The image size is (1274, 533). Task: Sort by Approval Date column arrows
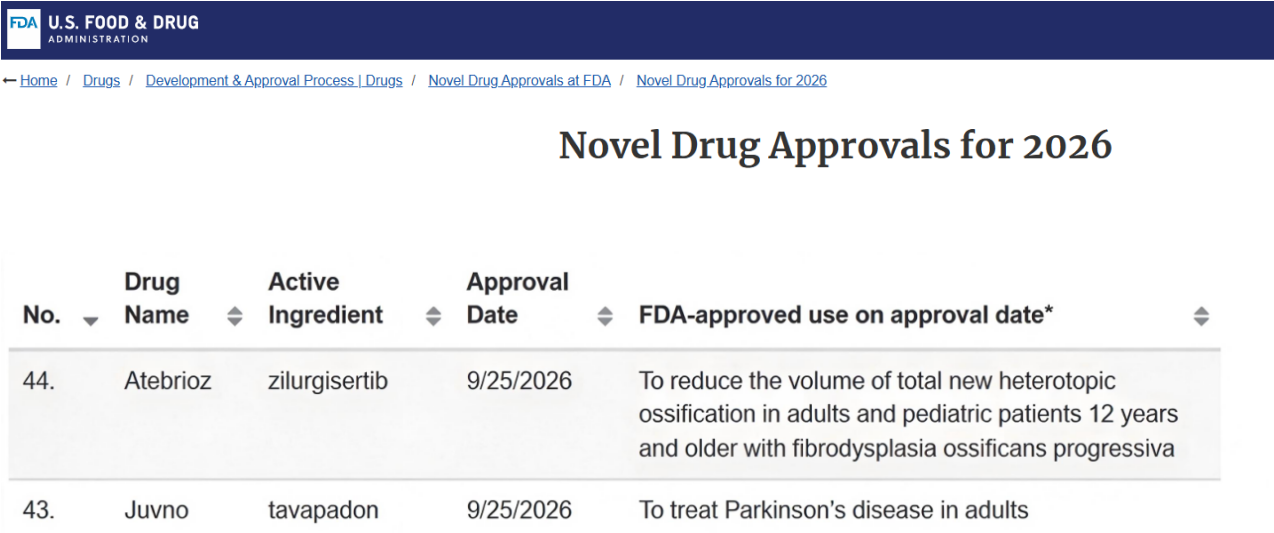click(x=605, y=316)
